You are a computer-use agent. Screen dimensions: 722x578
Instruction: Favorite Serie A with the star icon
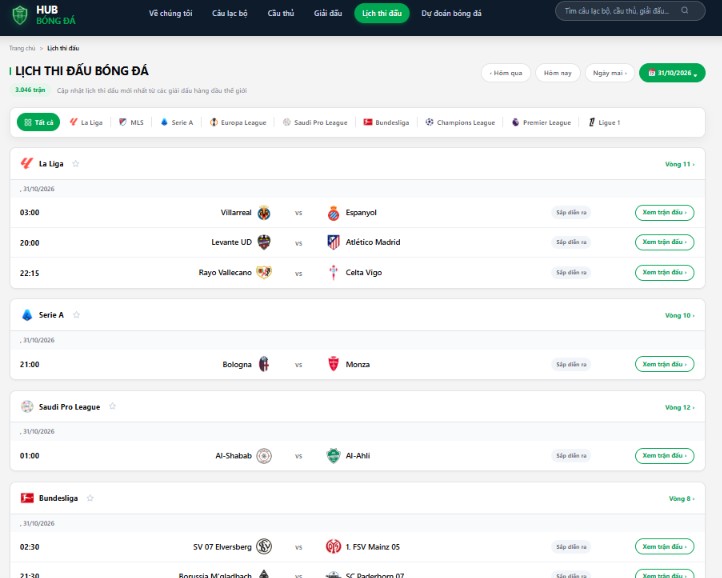click(76, 315)
